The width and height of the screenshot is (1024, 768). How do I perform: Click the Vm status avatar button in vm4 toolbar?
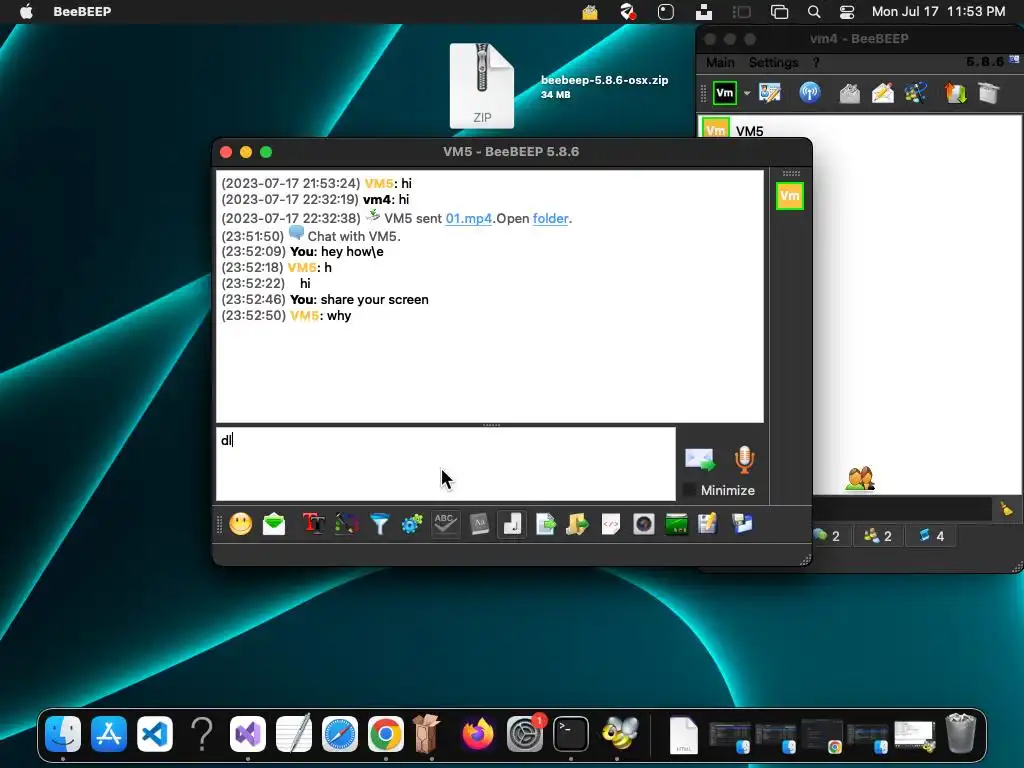[725, 93]
